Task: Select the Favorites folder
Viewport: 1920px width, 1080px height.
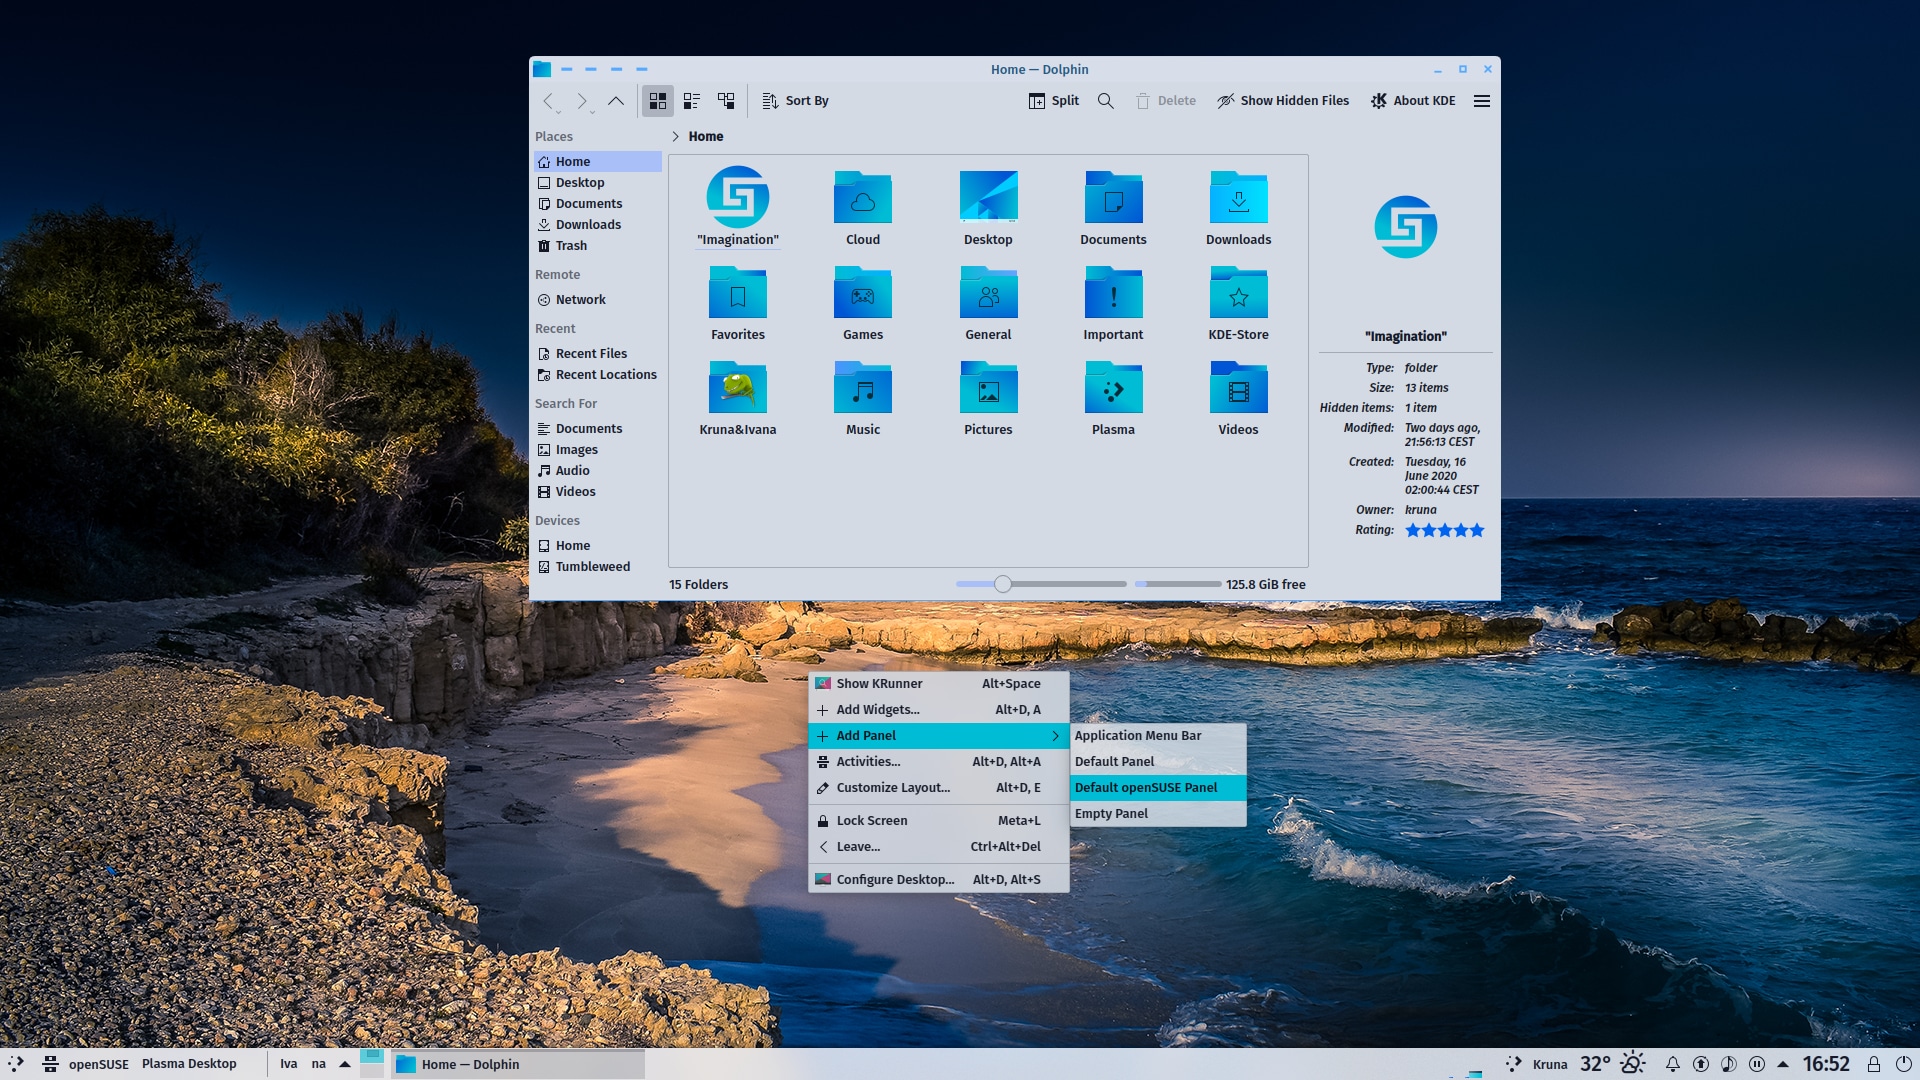Action: click(738, 303)
